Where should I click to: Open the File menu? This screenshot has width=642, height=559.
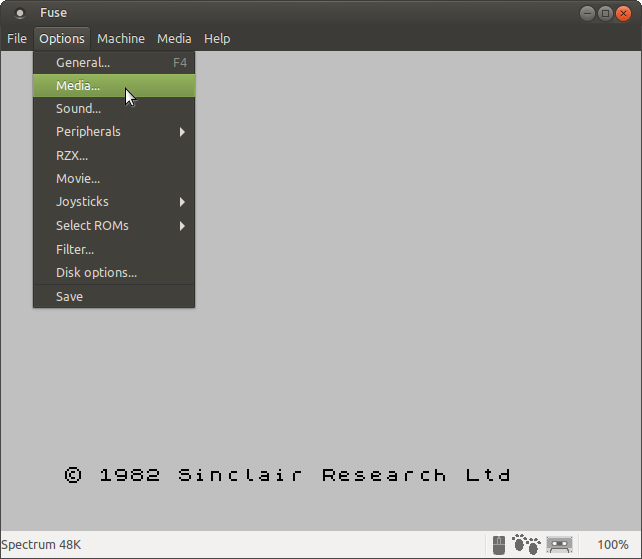coord(17,38)
